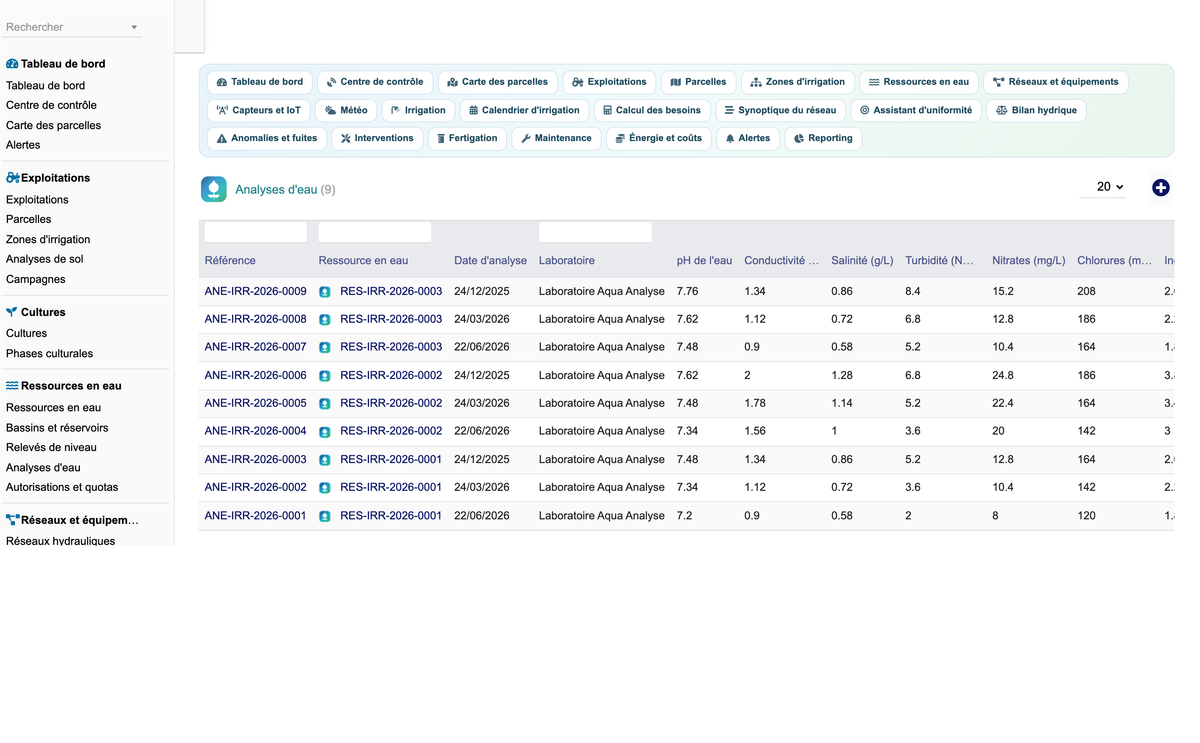Image resolution: width=1200 pixels, height=743 pixels.
Task: Sort by Nitrates (mg/L) column header
Action: pos(1028,260)
